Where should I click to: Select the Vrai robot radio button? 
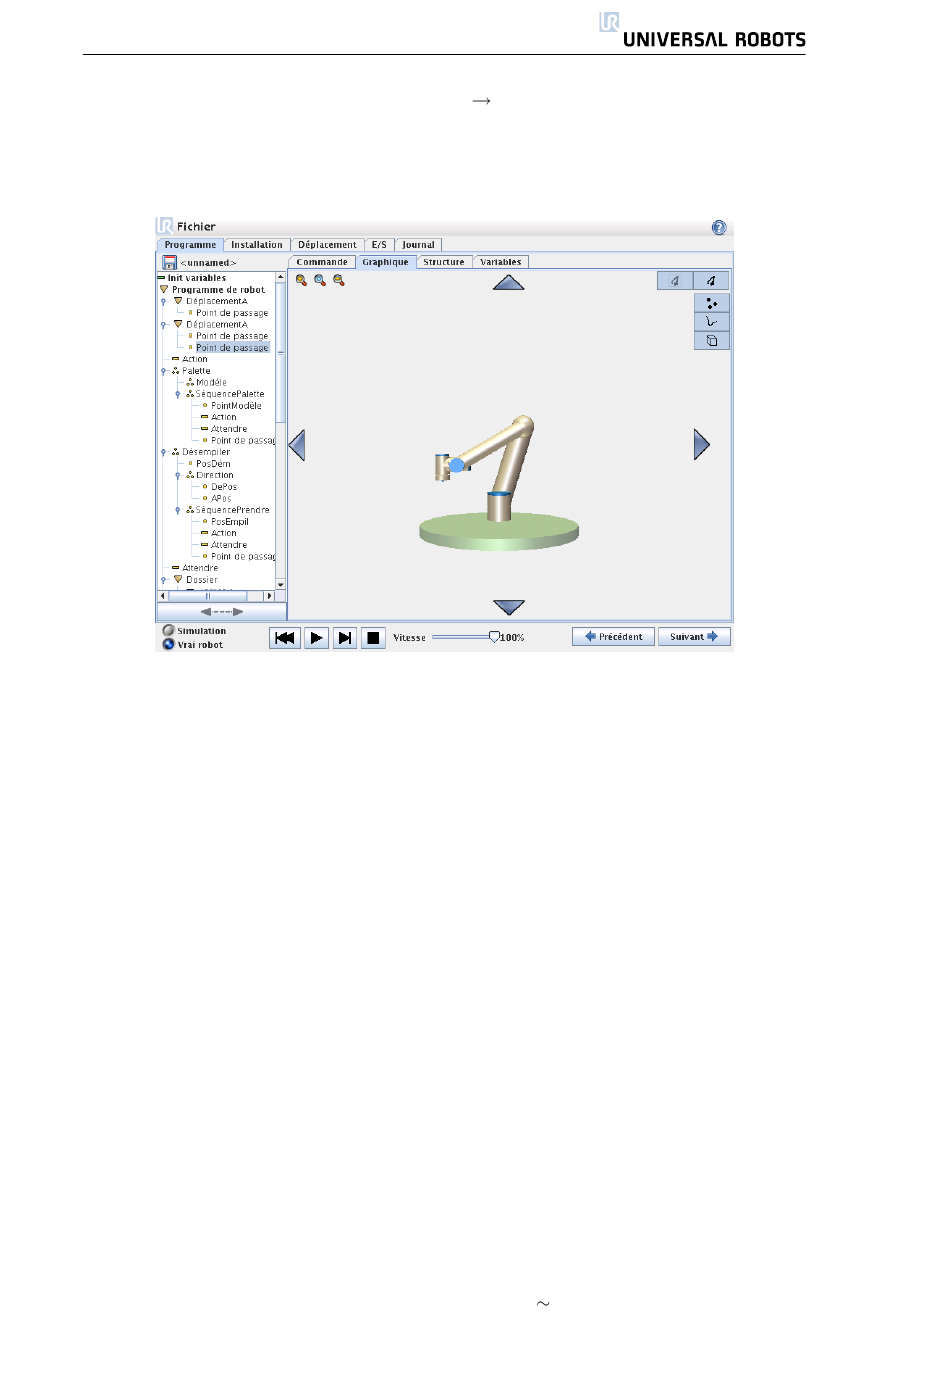click(169, 645)
